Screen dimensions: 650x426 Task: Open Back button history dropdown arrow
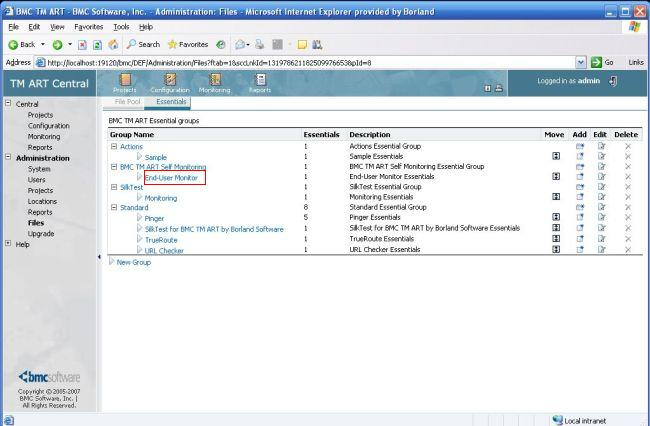(43, 44)
